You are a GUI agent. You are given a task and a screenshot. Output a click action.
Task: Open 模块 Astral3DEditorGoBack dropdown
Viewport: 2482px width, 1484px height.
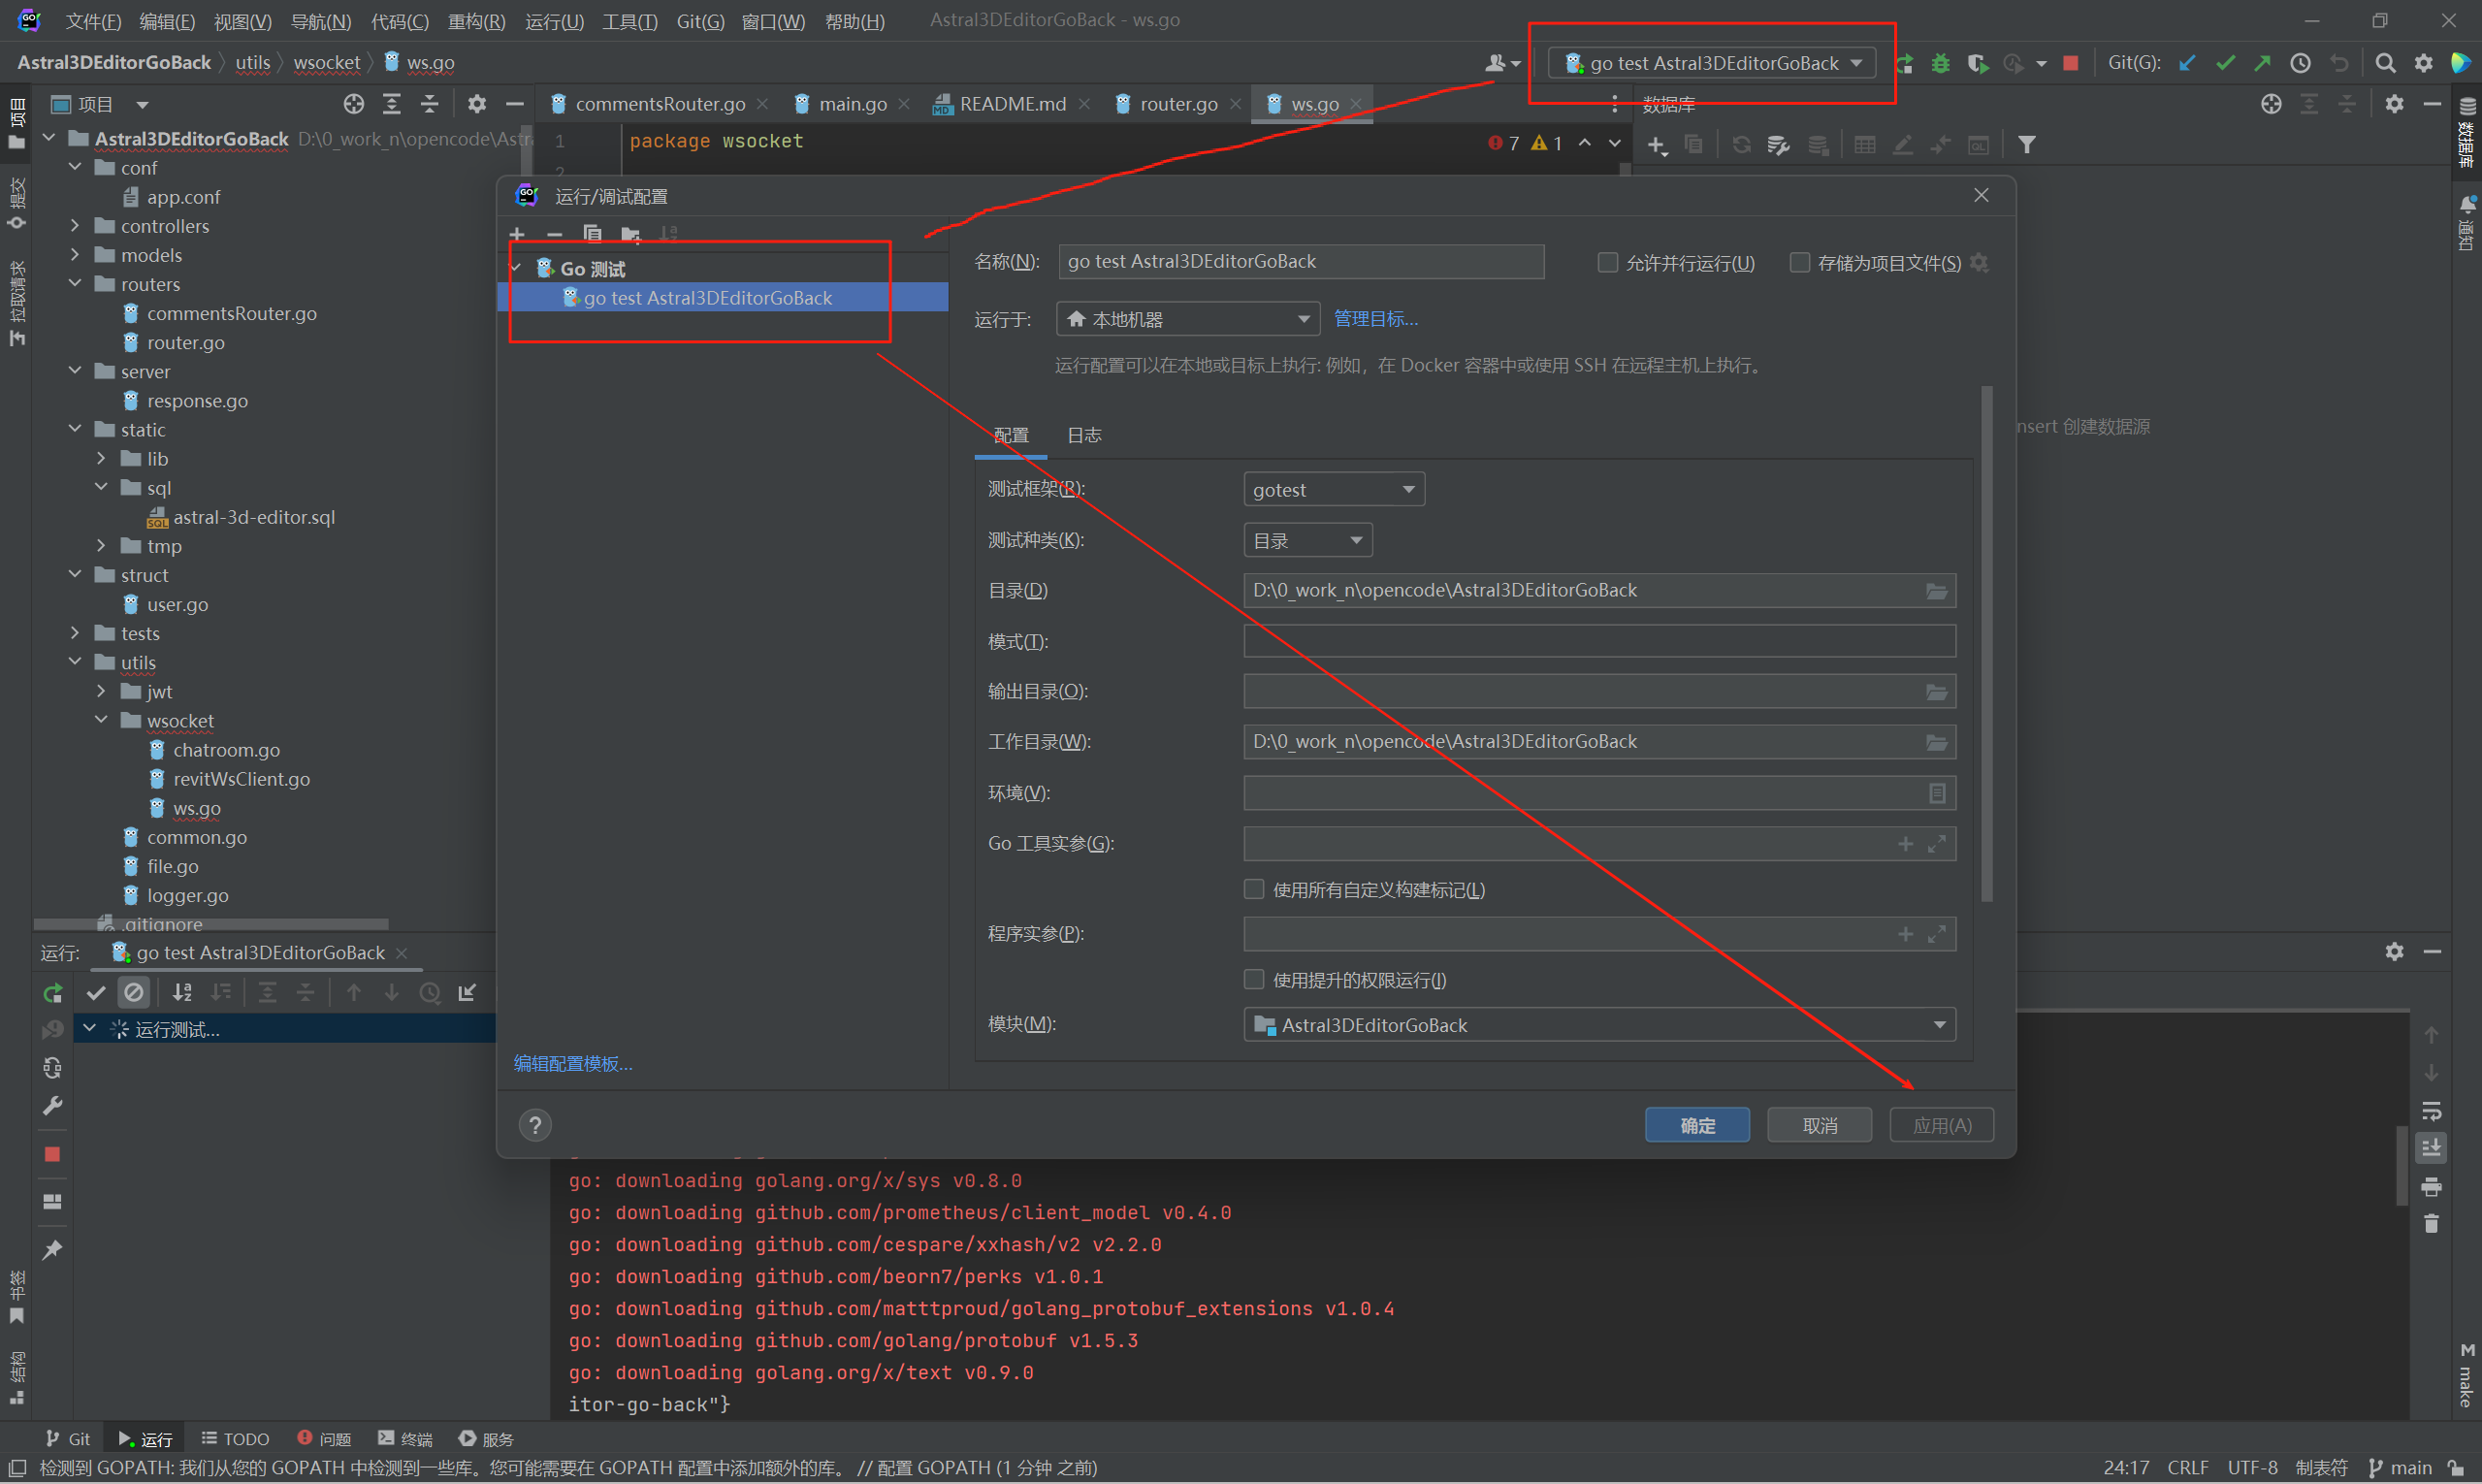tap(1600, 1025)
